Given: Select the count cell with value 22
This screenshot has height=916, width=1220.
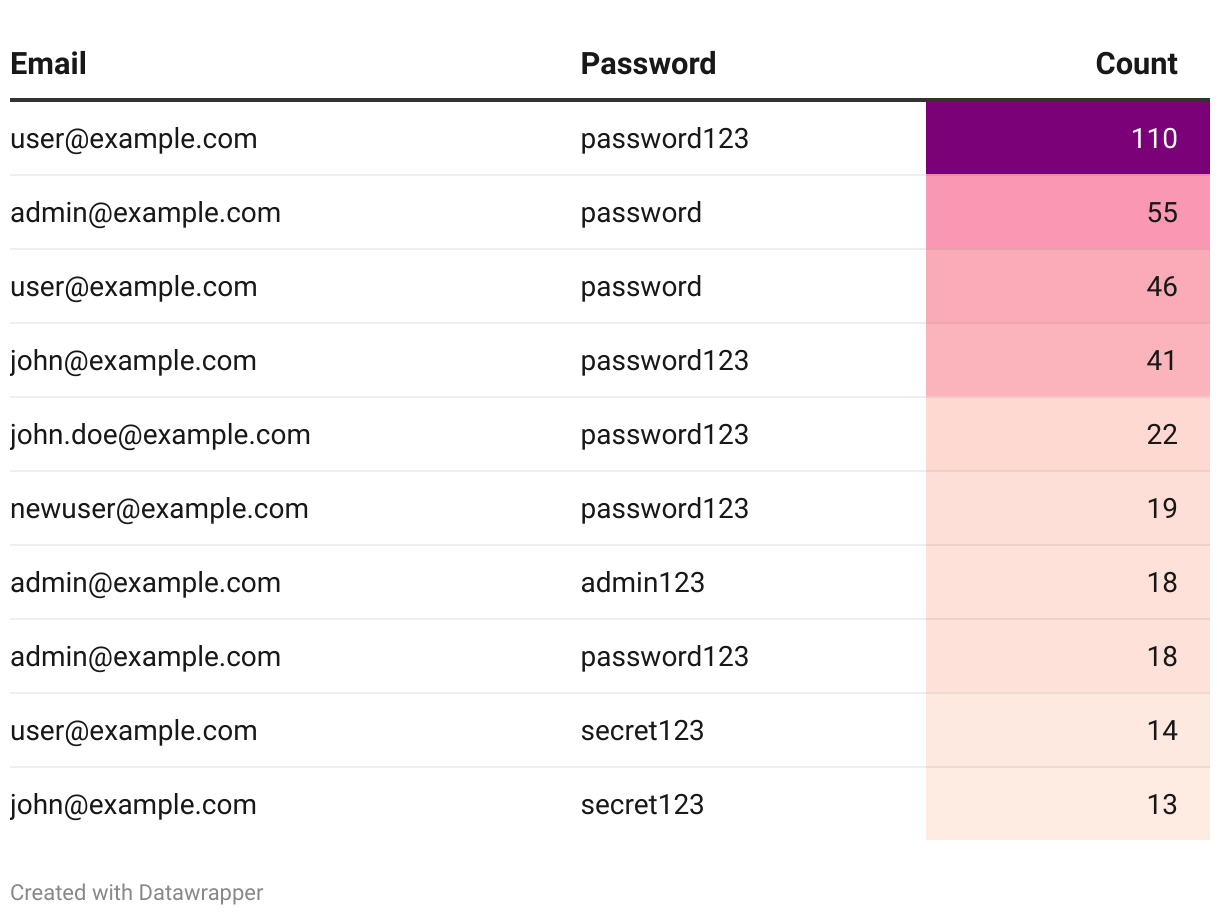Looking at the screenshot, I should coord(1067,434).
